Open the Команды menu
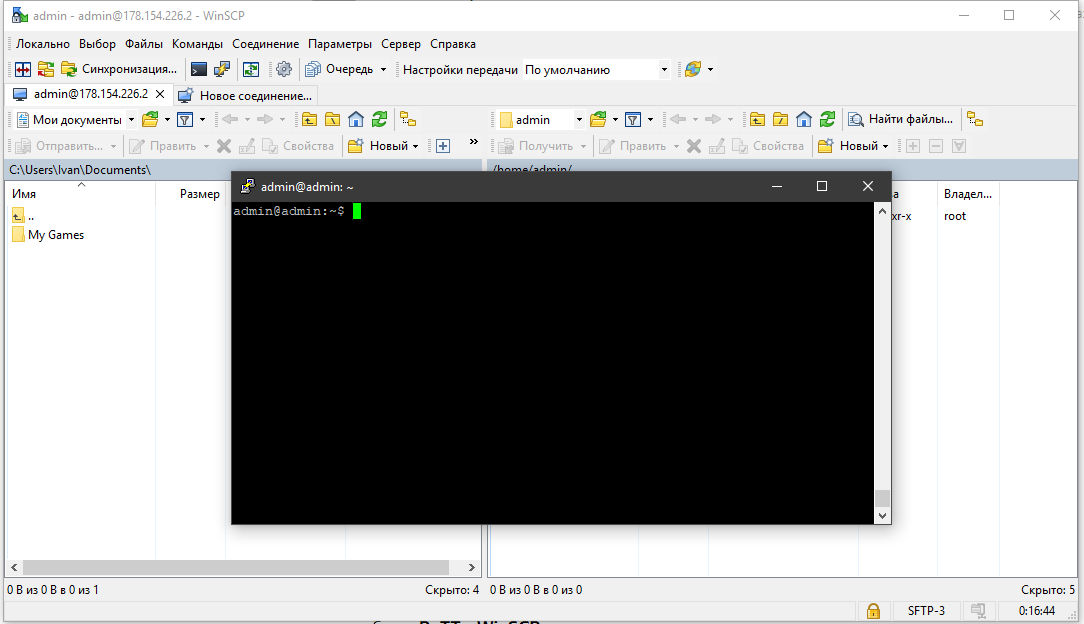The width and height of the screenshot is (1084, 624). click(x=197, y=44)
